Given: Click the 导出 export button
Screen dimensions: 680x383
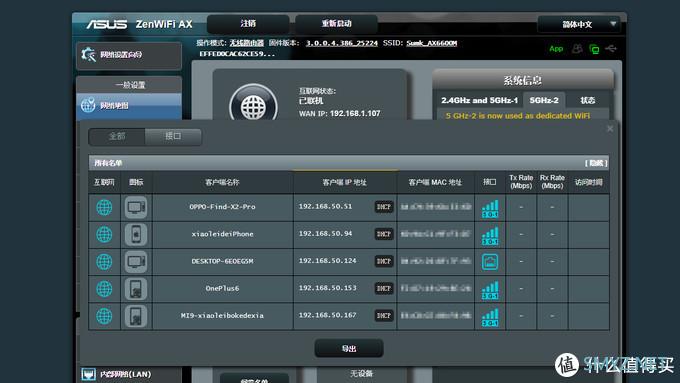Looking at the screenshot, I should pos(349,348).
